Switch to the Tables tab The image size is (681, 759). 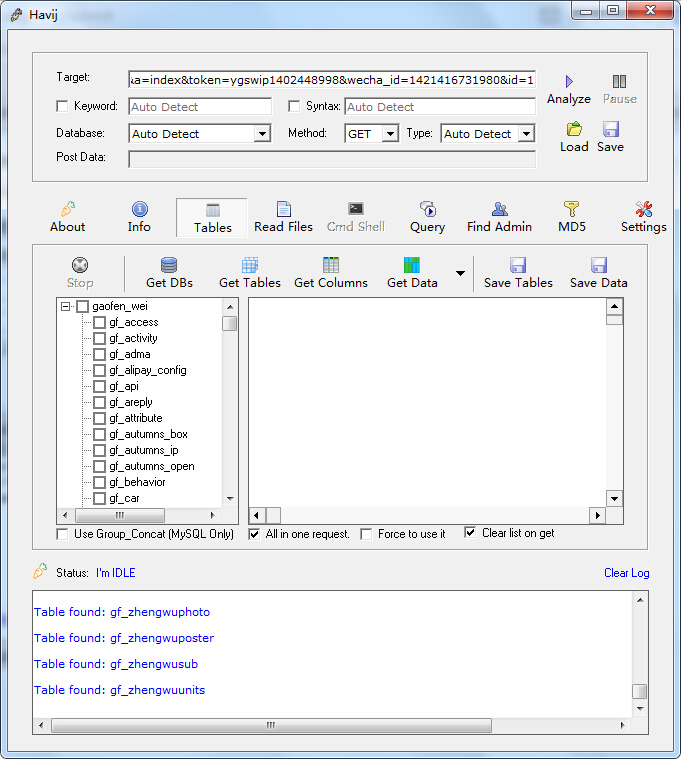point(212,218)
